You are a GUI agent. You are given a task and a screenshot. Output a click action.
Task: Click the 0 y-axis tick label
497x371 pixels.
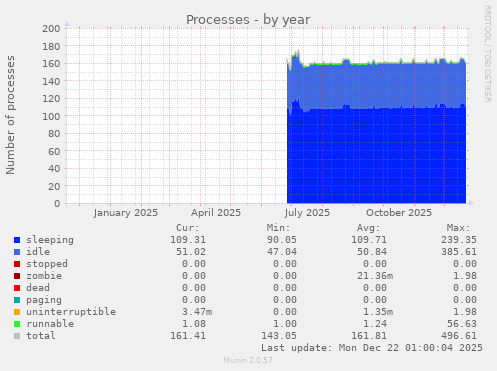[57, 204]
